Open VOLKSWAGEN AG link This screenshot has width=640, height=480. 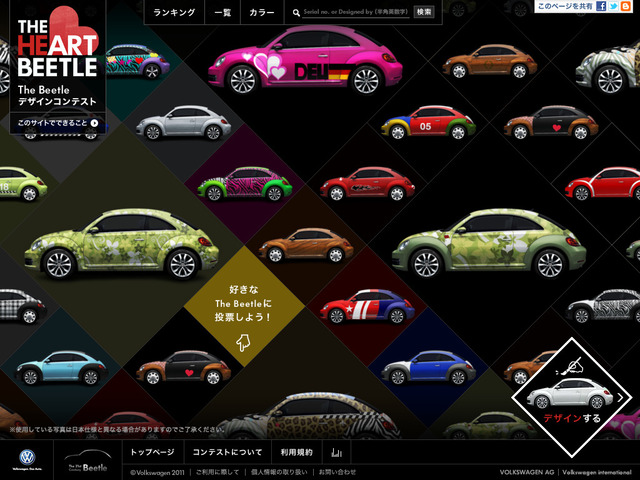pyautogui.click(x=527, y=472)
